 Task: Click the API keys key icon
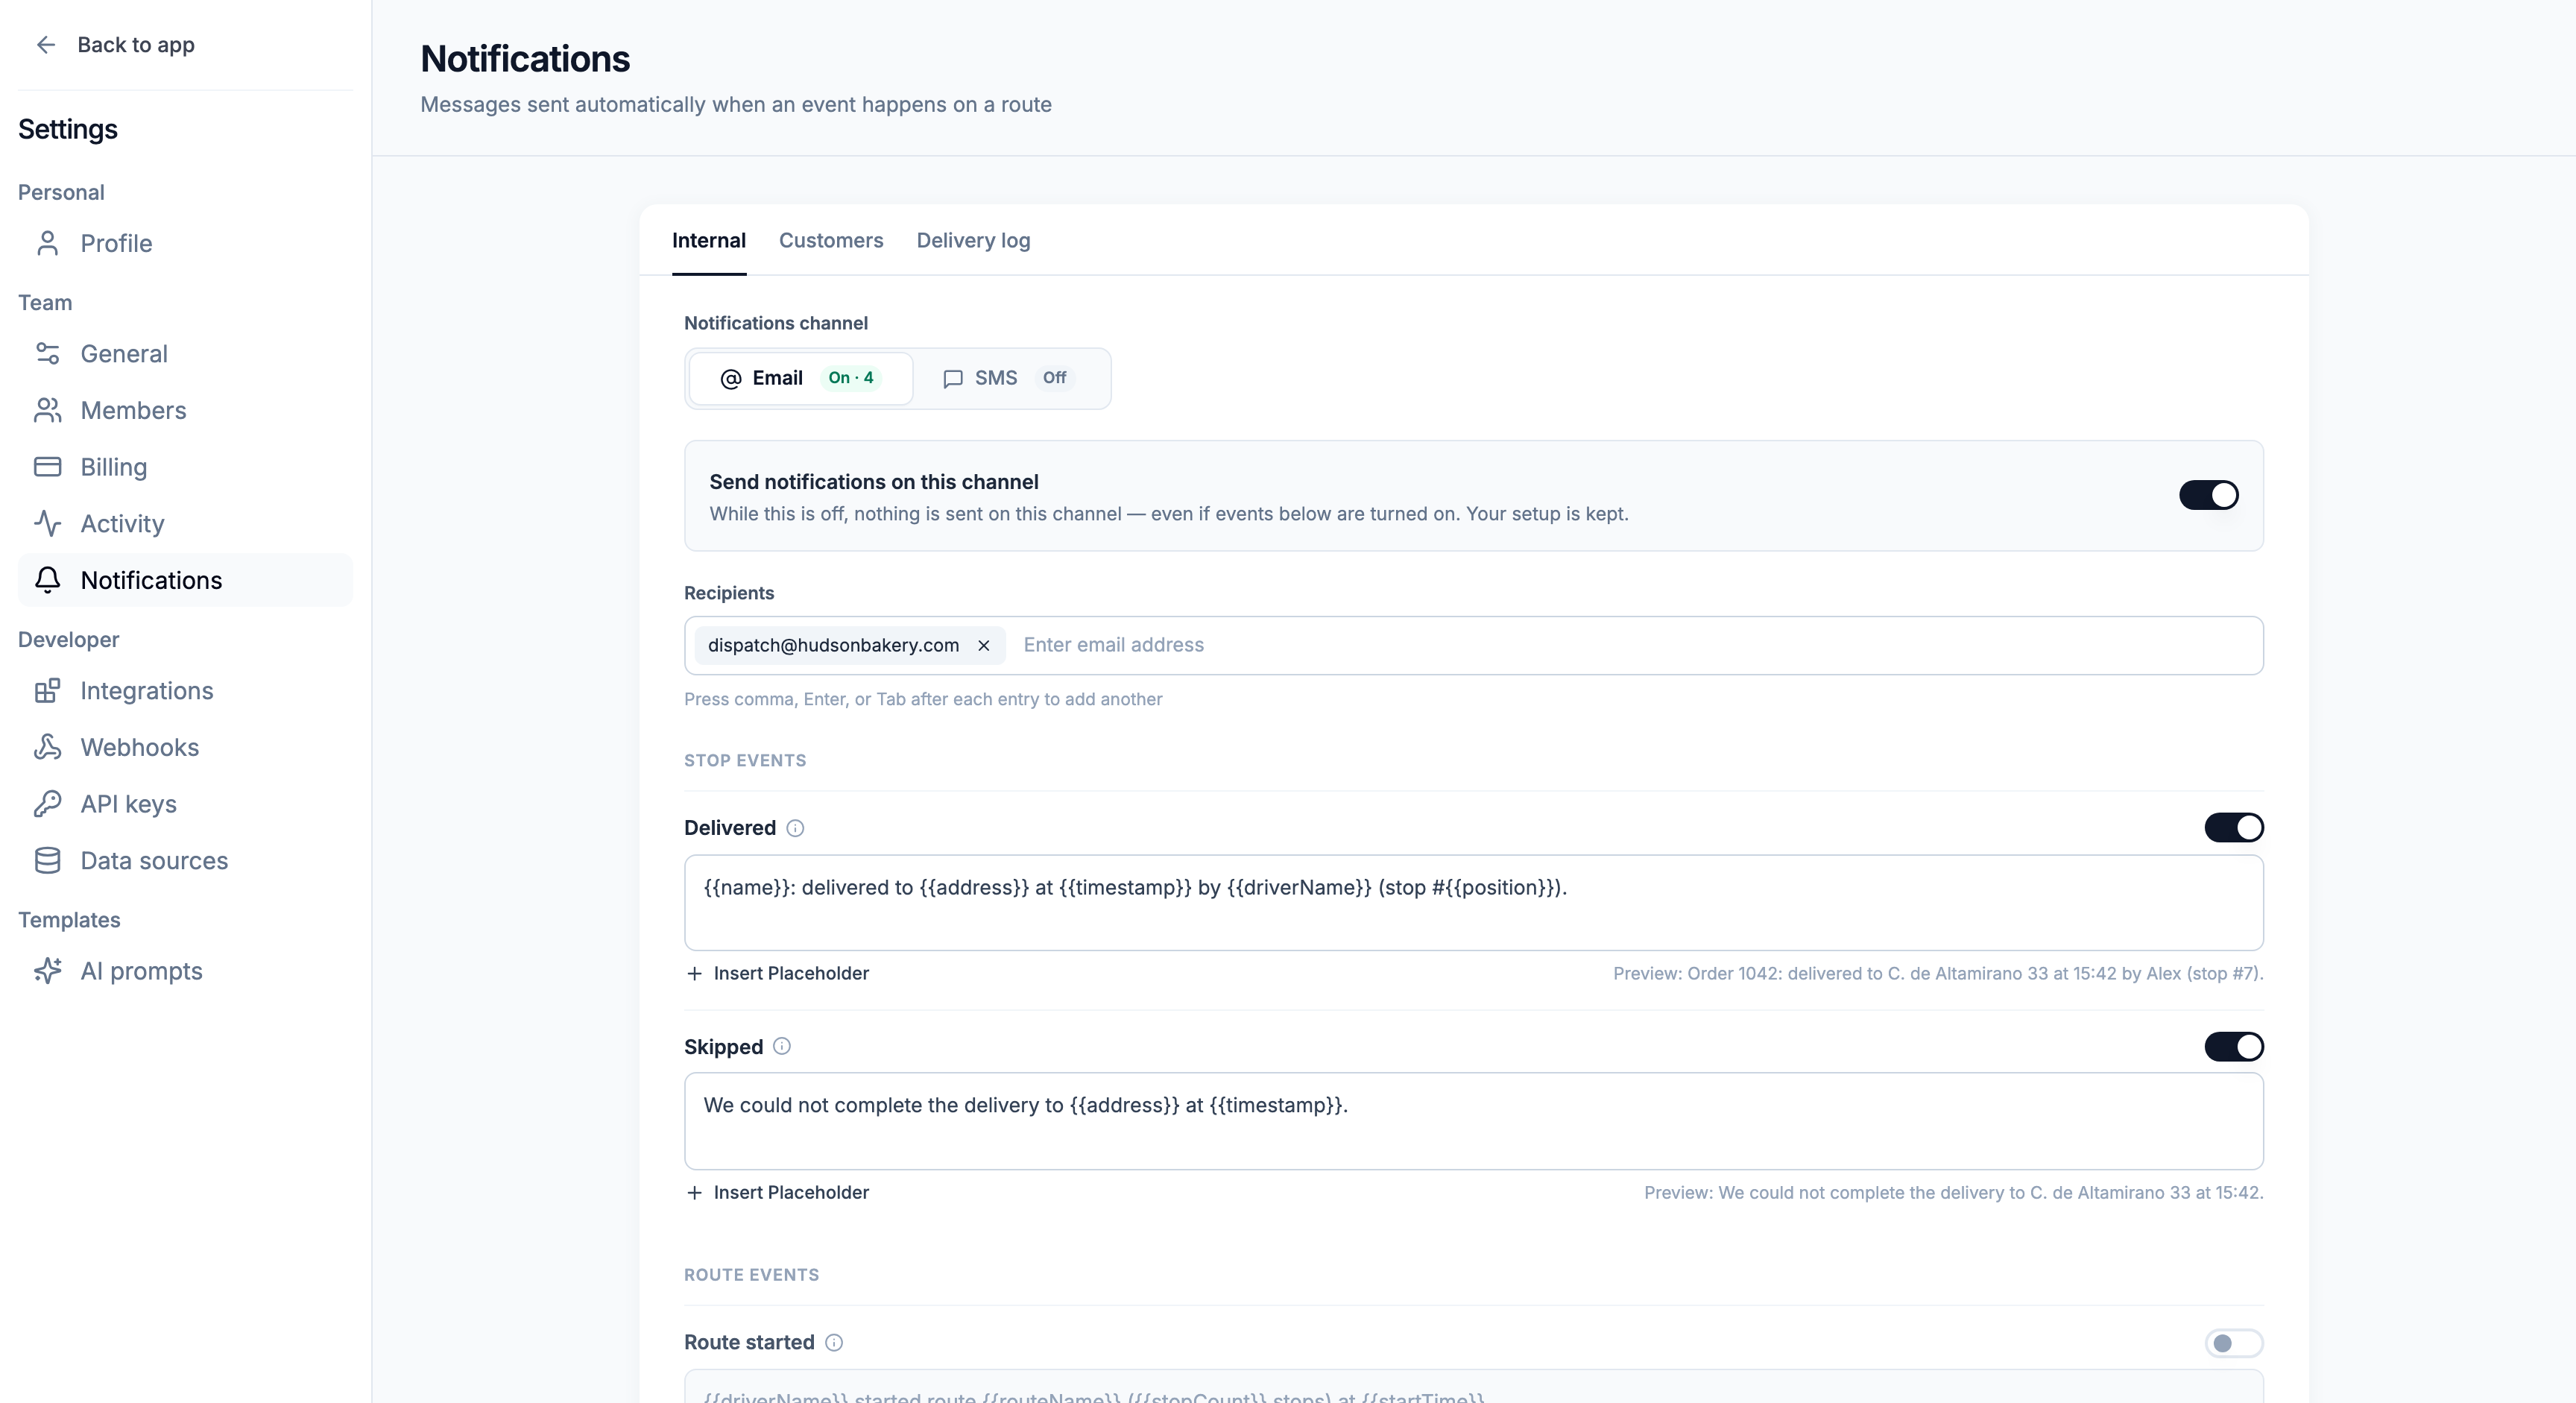click(x=47, y=804)
